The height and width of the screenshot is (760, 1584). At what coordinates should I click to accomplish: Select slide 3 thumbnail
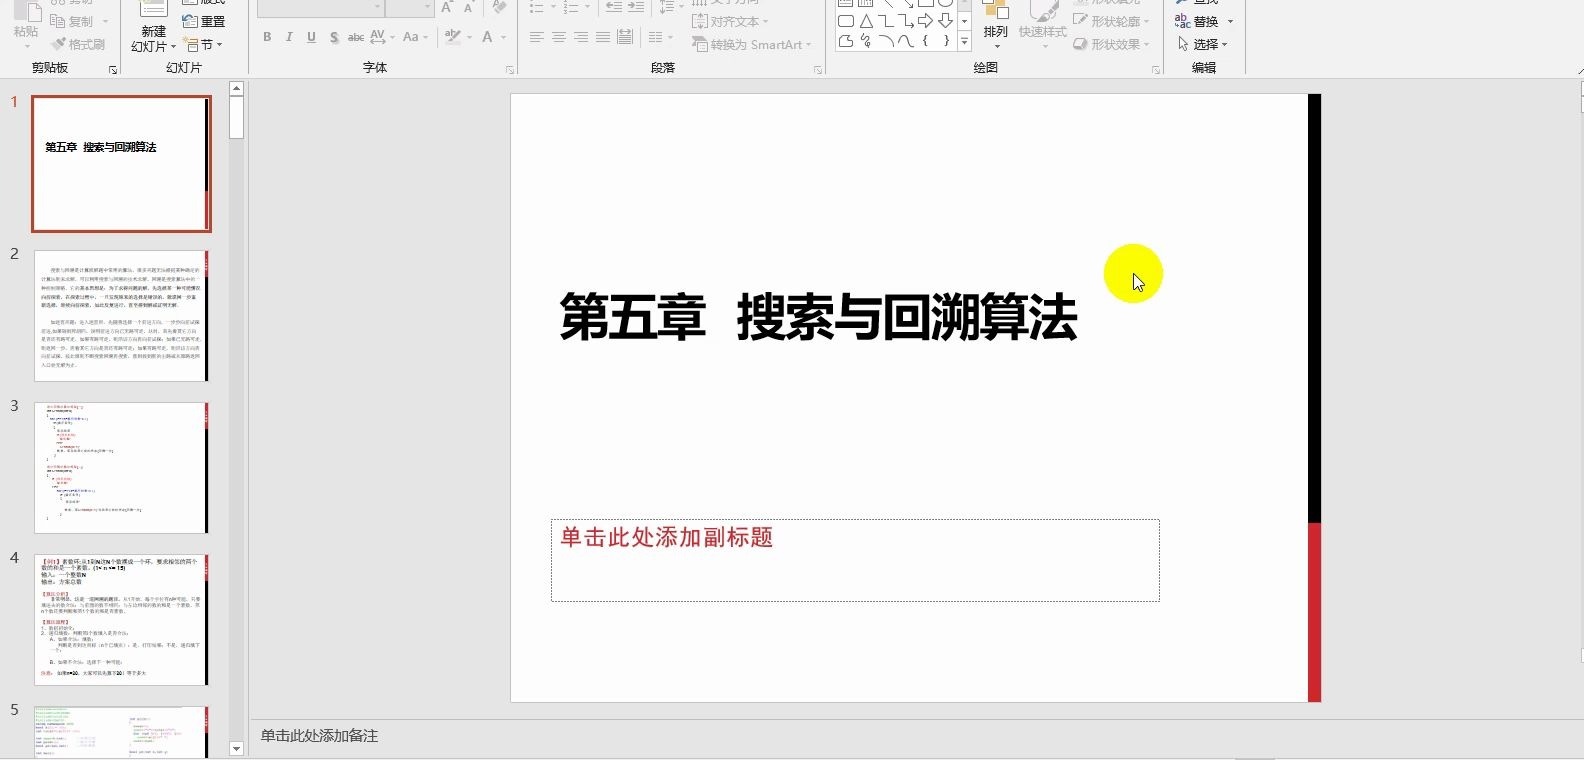(121, 468)
